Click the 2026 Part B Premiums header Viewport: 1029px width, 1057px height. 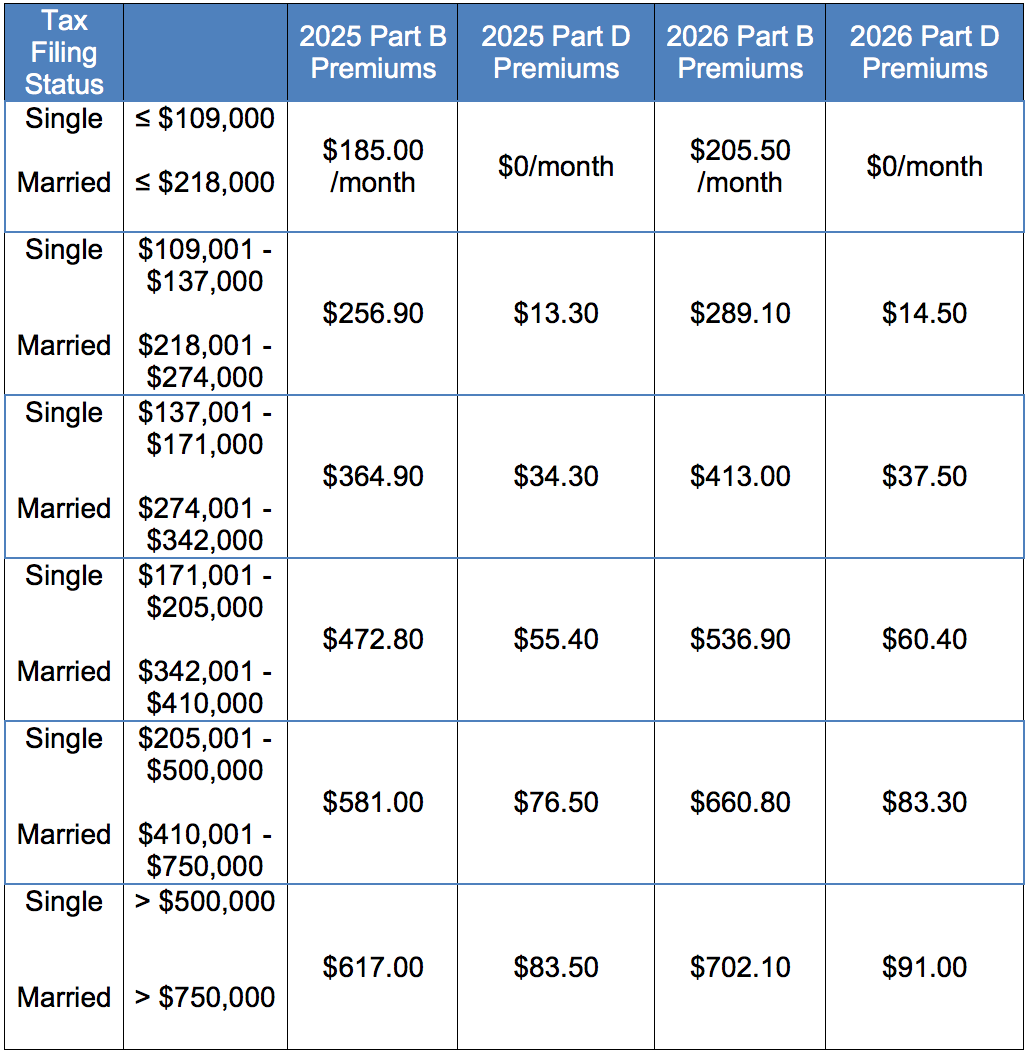740,52
